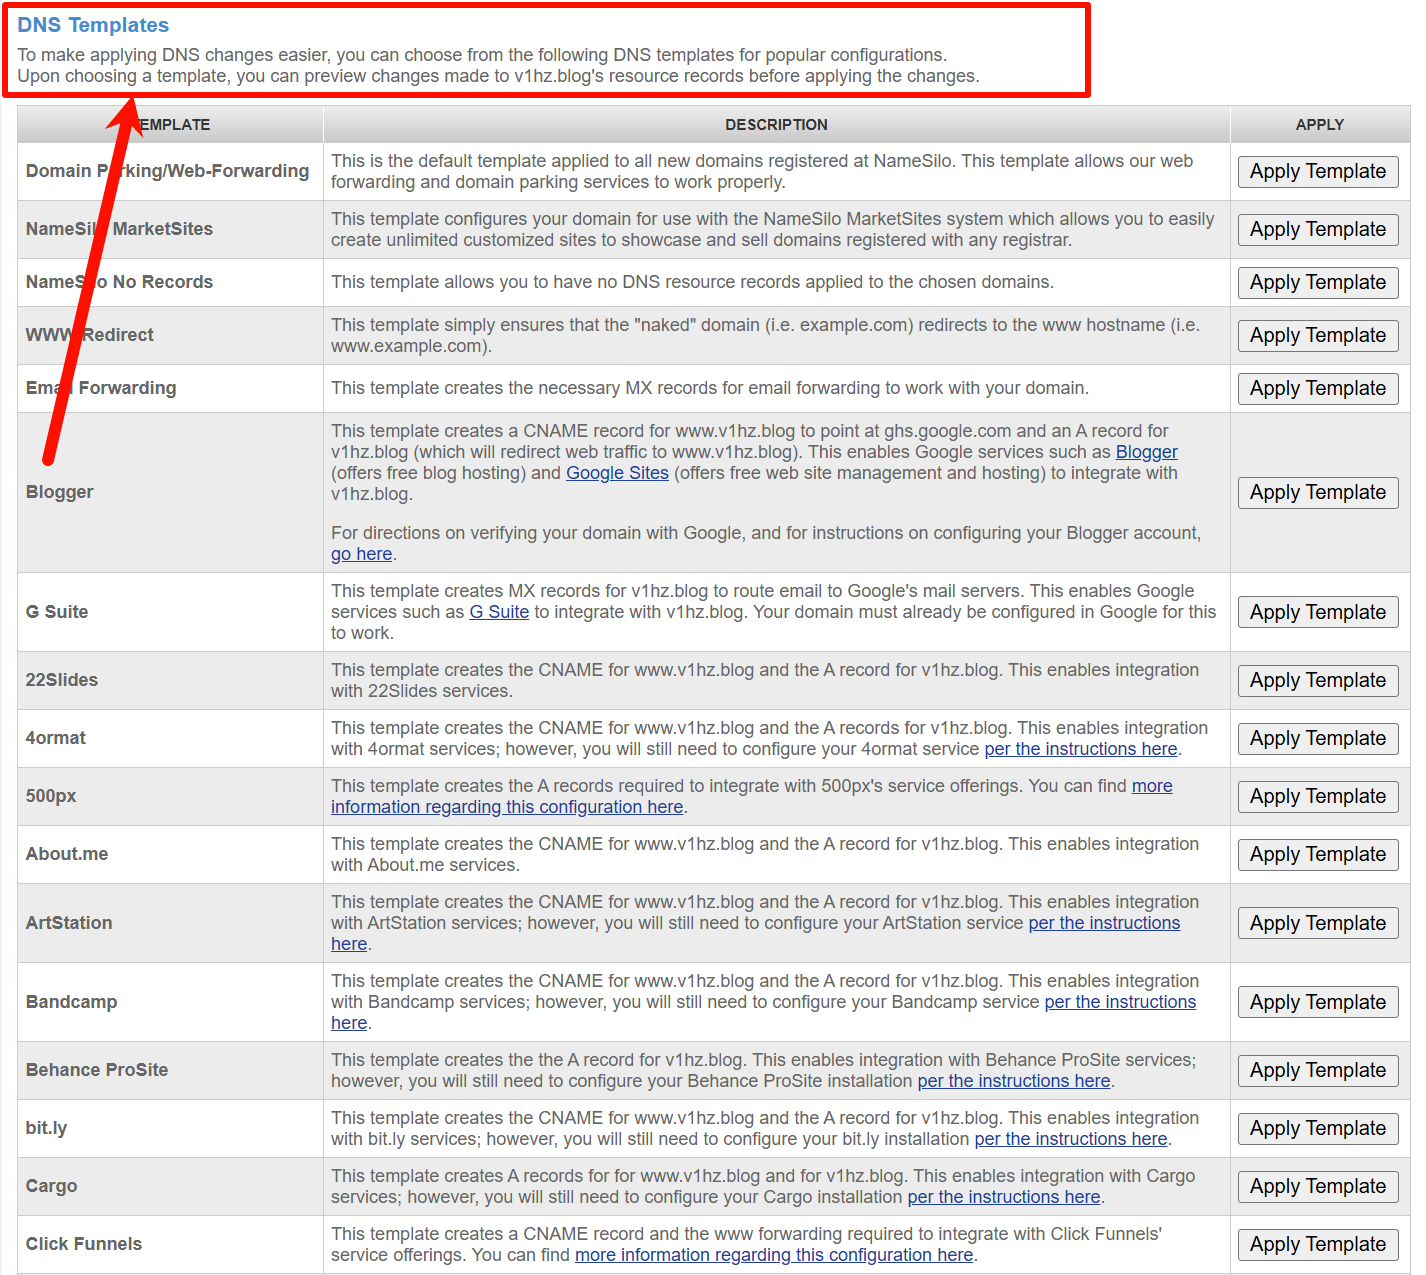Click Apply Template for Blogger

[x=1317, y=493]
